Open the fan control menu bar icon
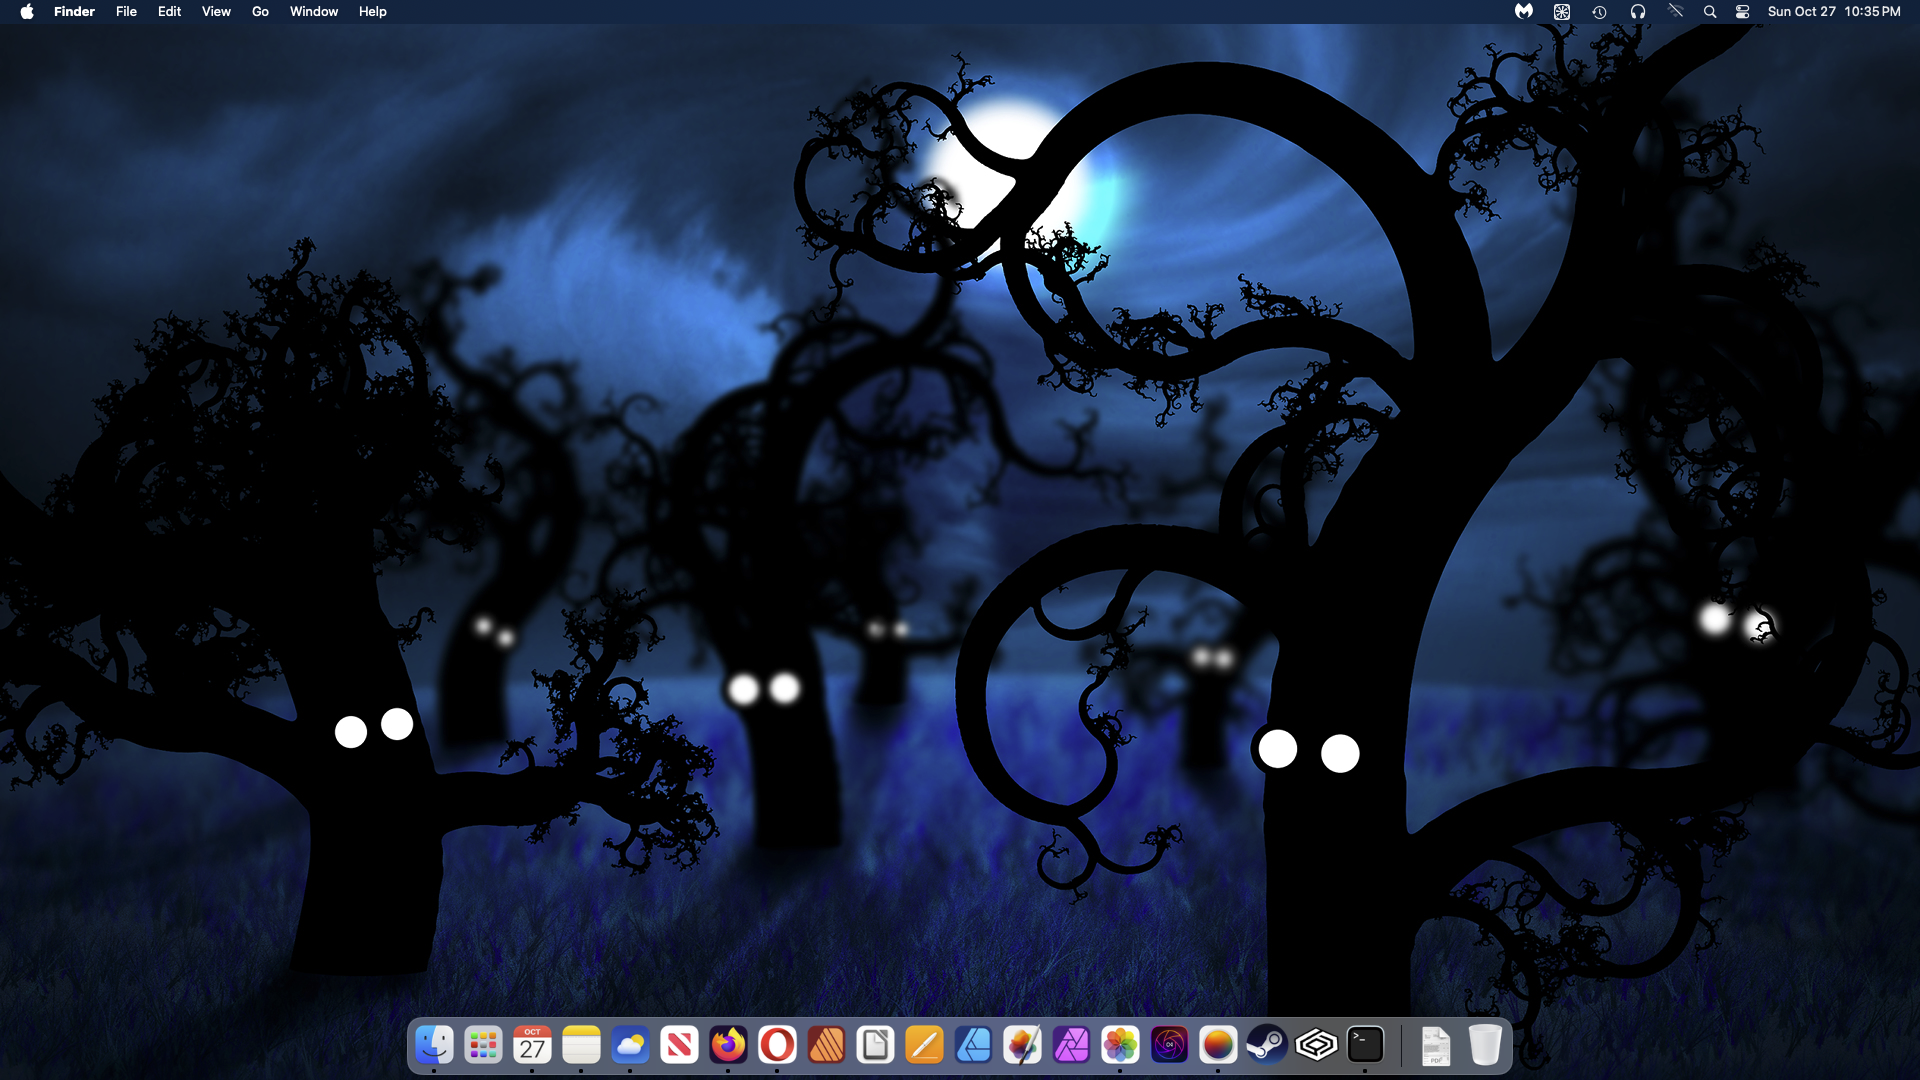The image size is (1920, 1080). click(1562, 12)
